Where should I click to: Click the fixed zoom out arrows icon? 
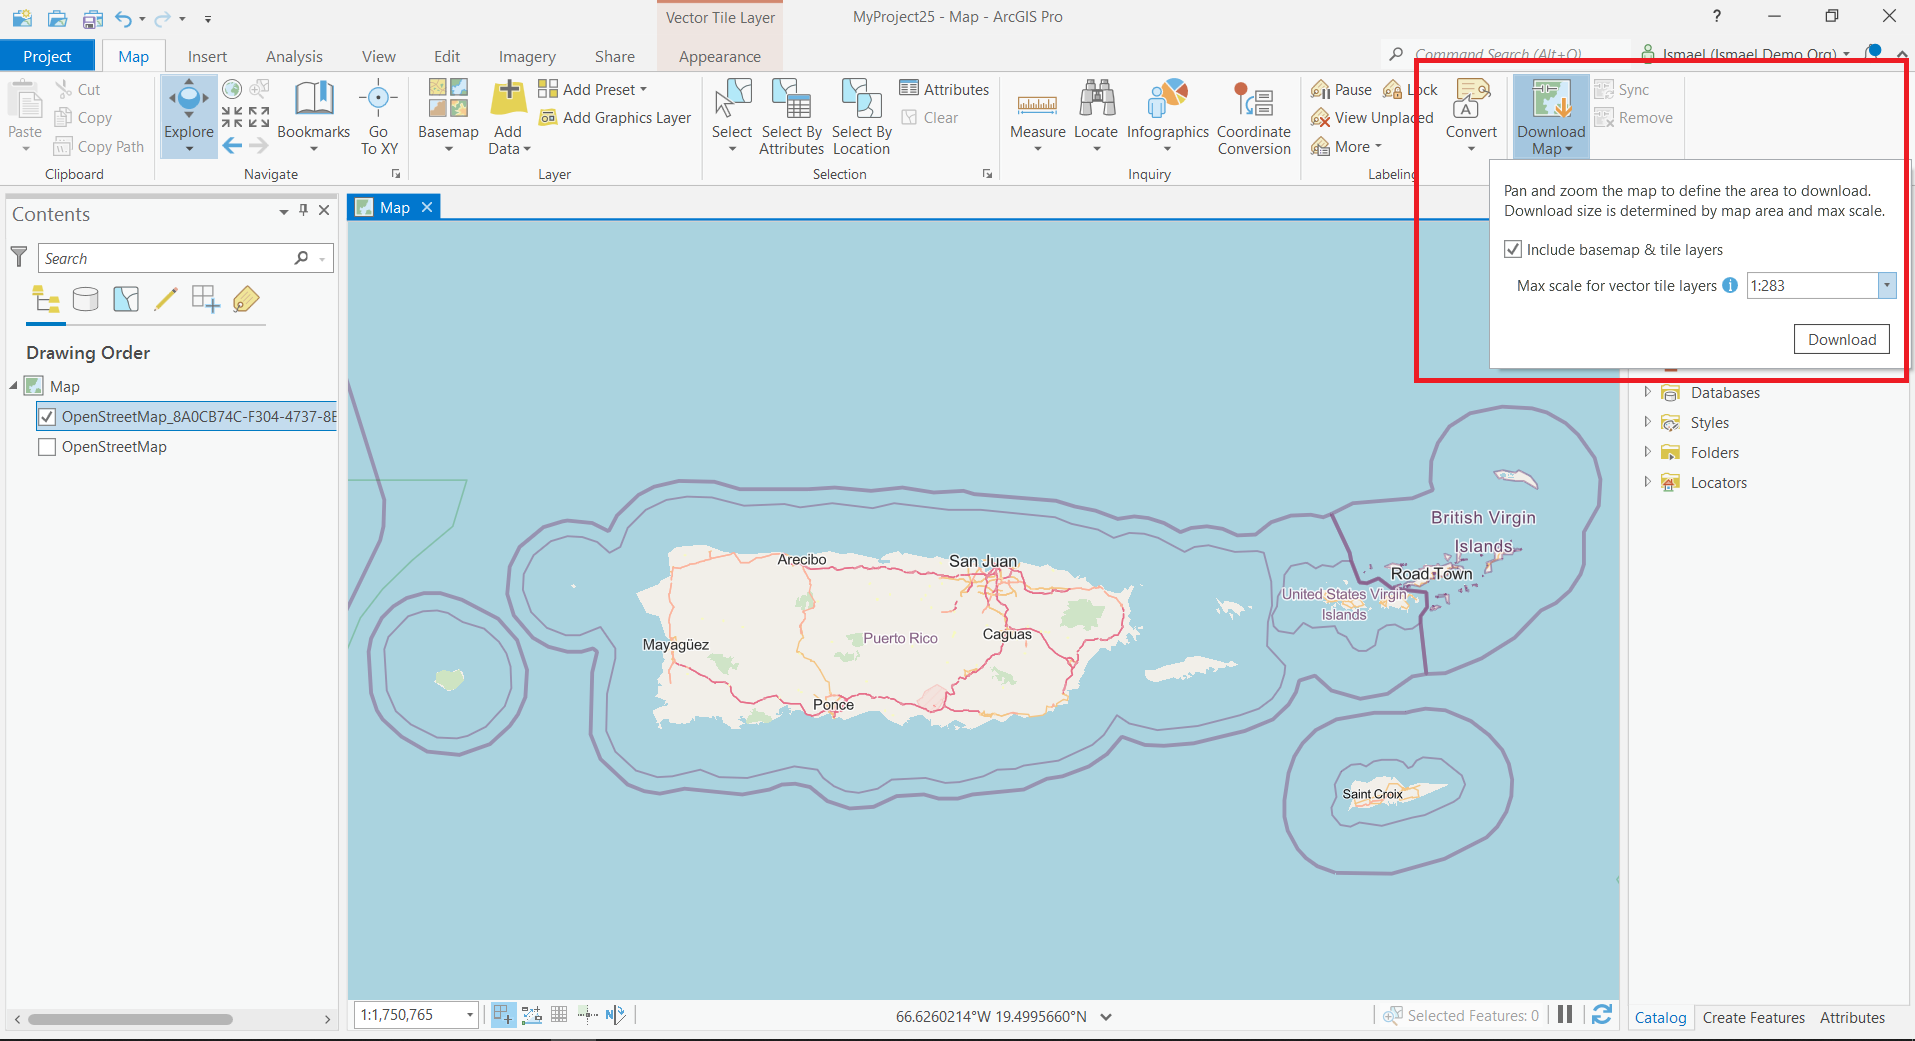tap(259, 117)
